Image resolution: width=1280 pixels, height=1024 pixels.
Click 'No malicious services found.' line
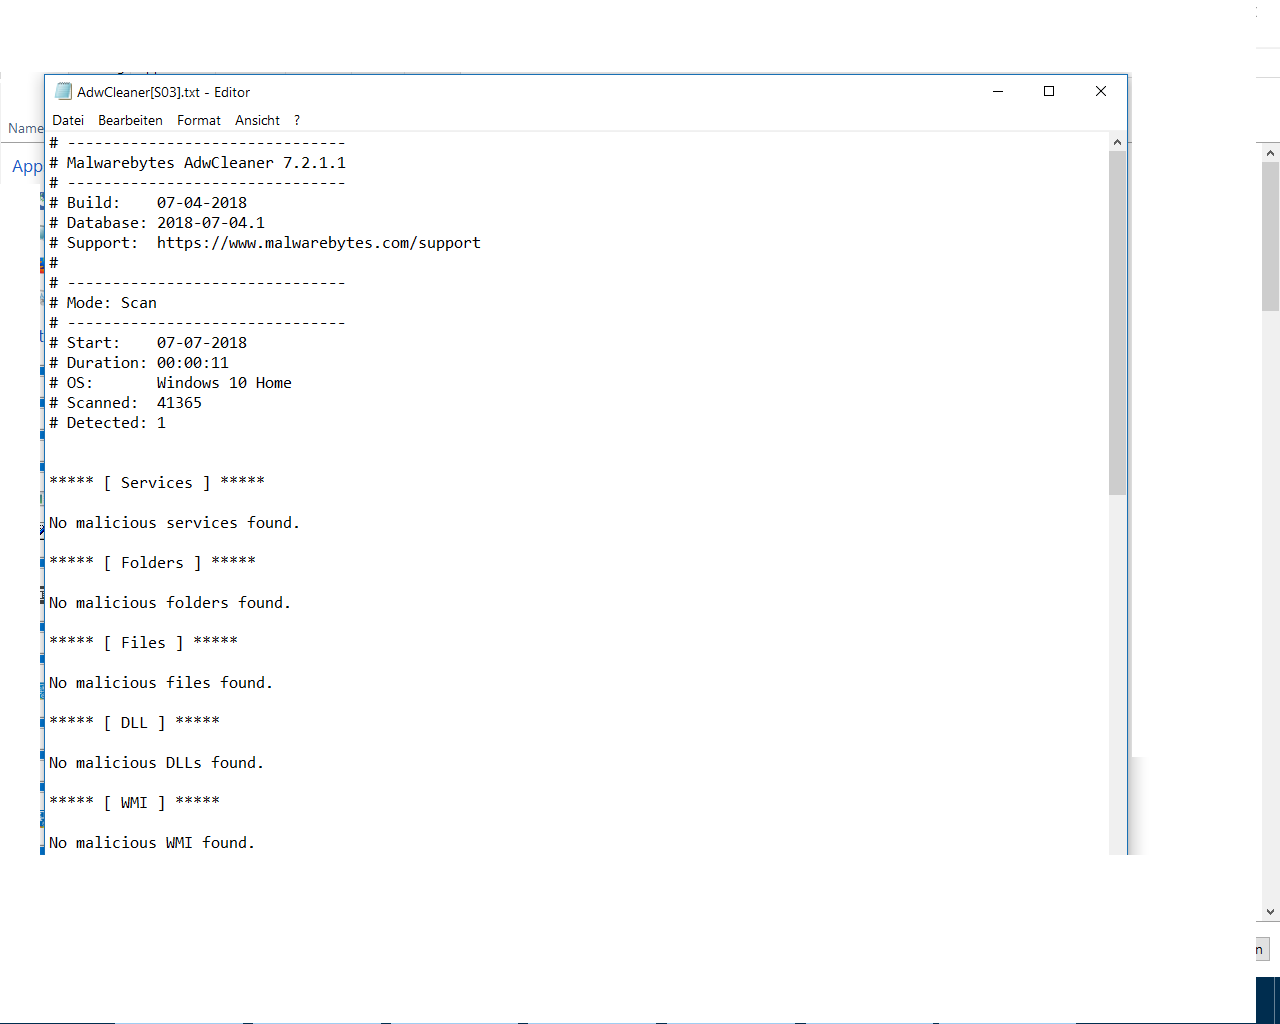coord(174,522)
